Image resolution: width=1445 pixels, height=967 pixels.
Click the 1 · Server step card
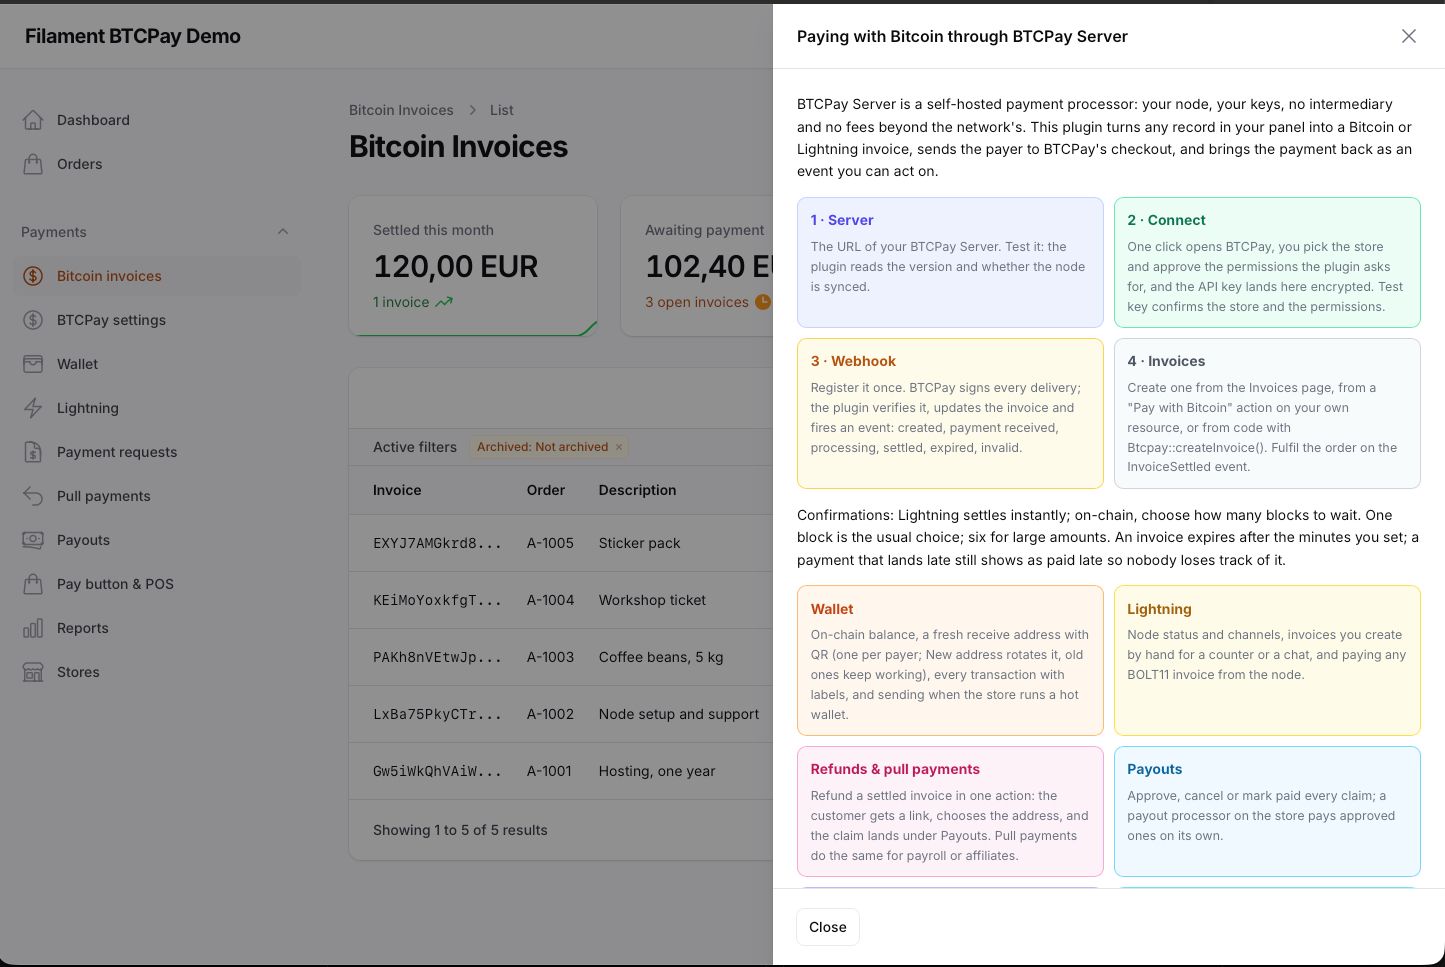coord(950,262)
